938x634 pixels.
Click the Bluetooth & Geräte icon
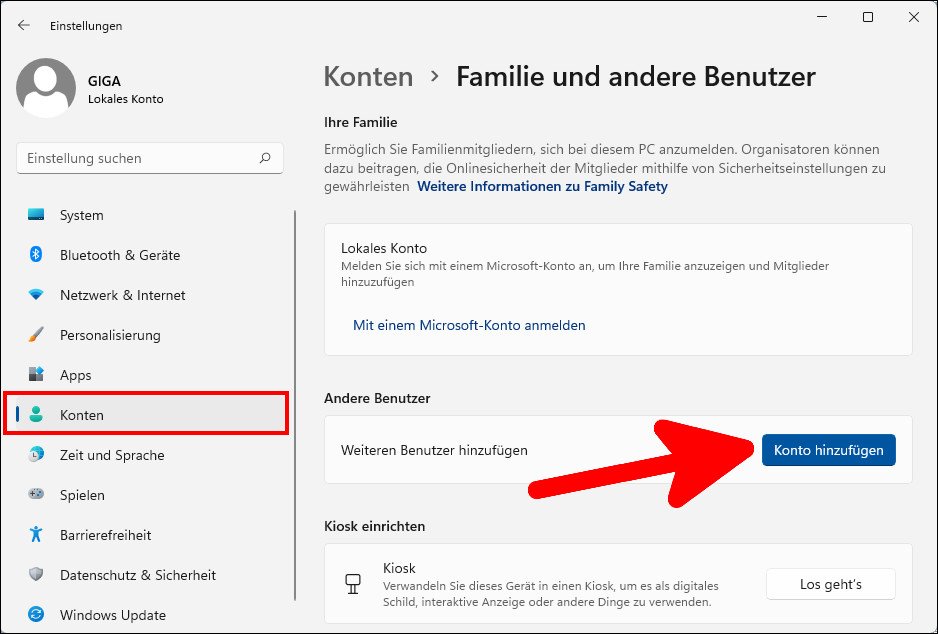36,255
